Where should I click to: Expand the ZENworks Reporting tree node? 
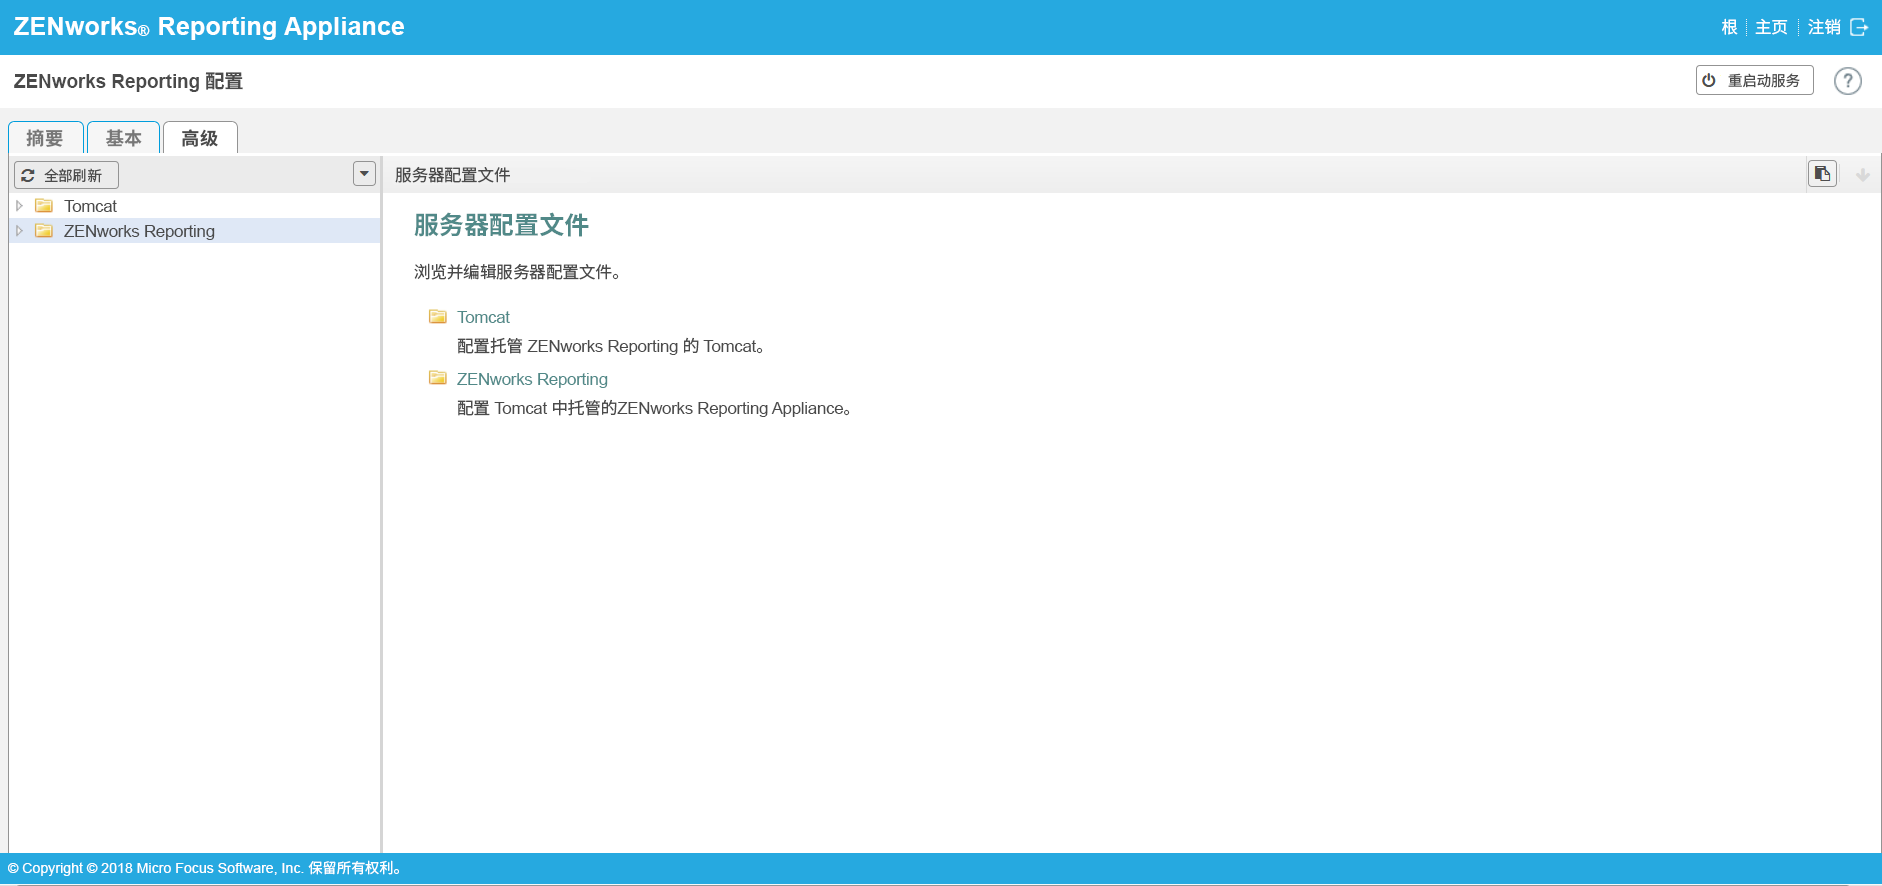[x=19, y=231]
